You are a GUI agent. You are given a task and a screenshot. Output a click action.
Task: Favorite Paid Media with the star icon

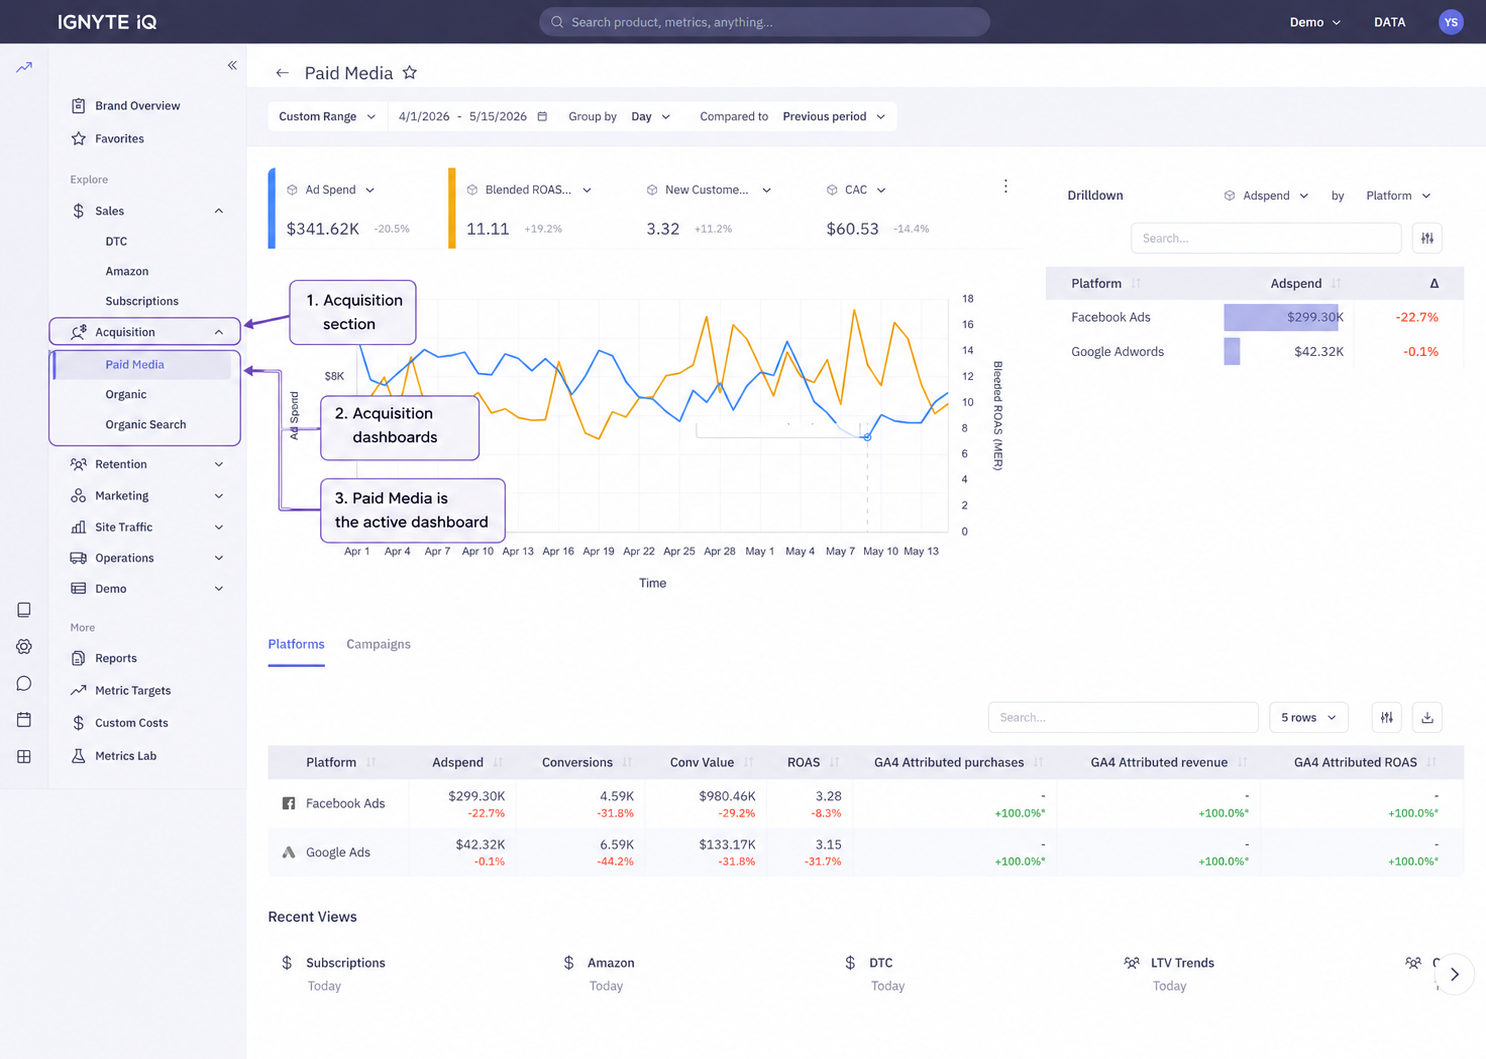click(x=410, y=73)
